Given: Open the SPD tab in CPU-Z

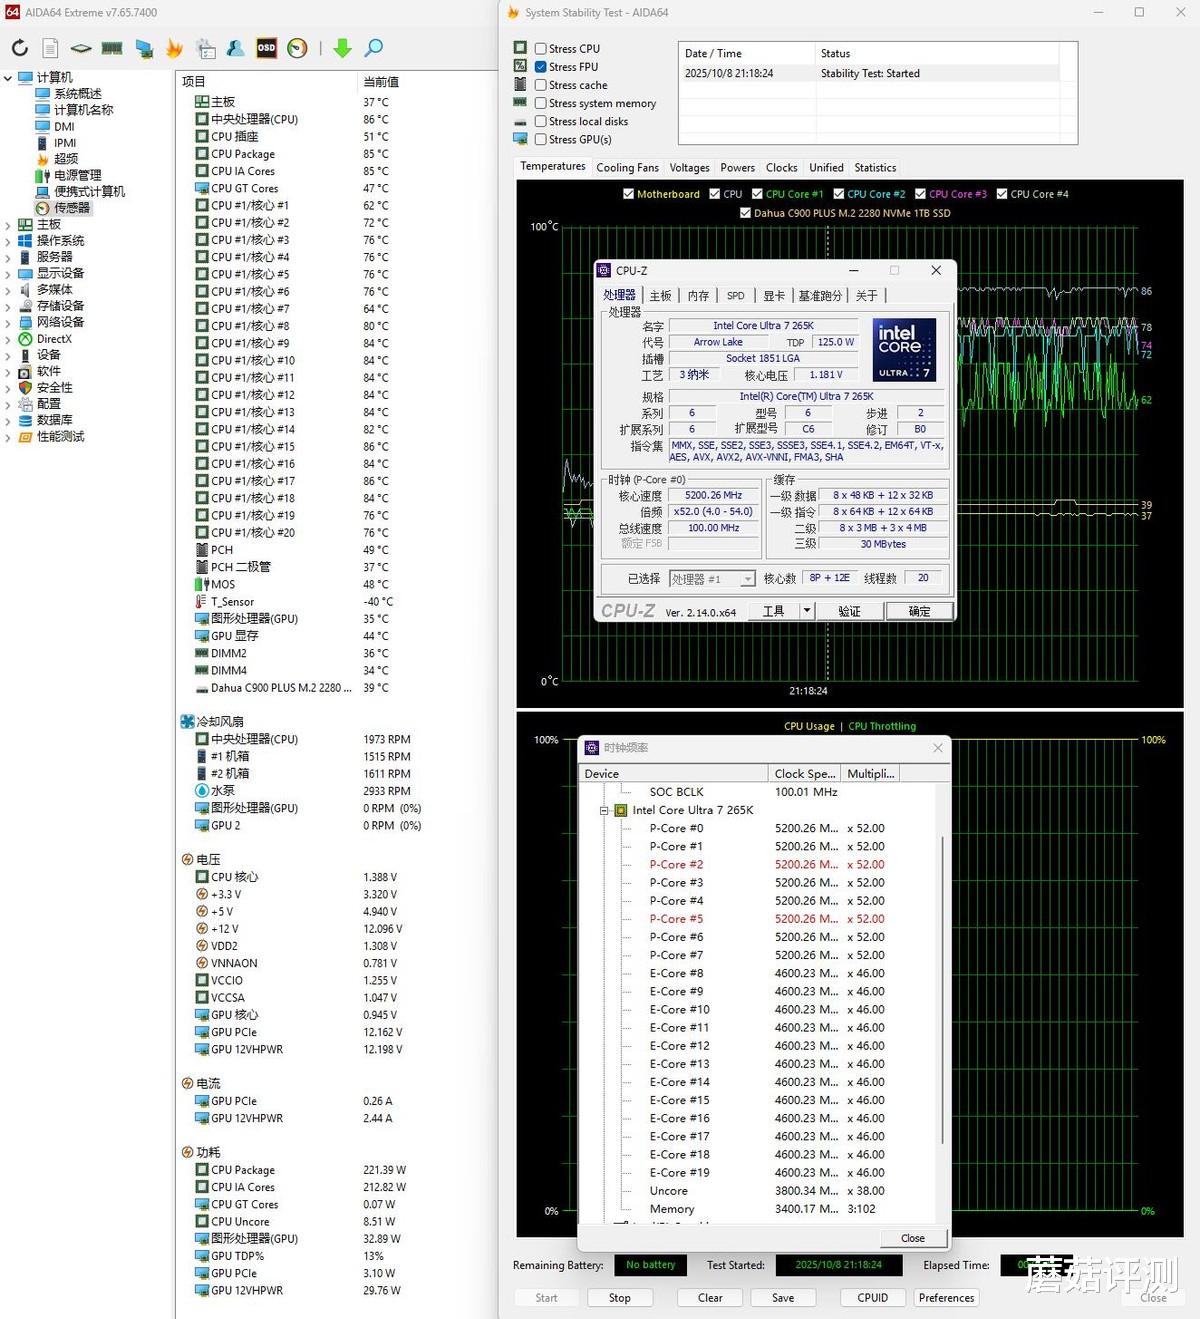Looking at the screenshot, I should coord(736,296).
